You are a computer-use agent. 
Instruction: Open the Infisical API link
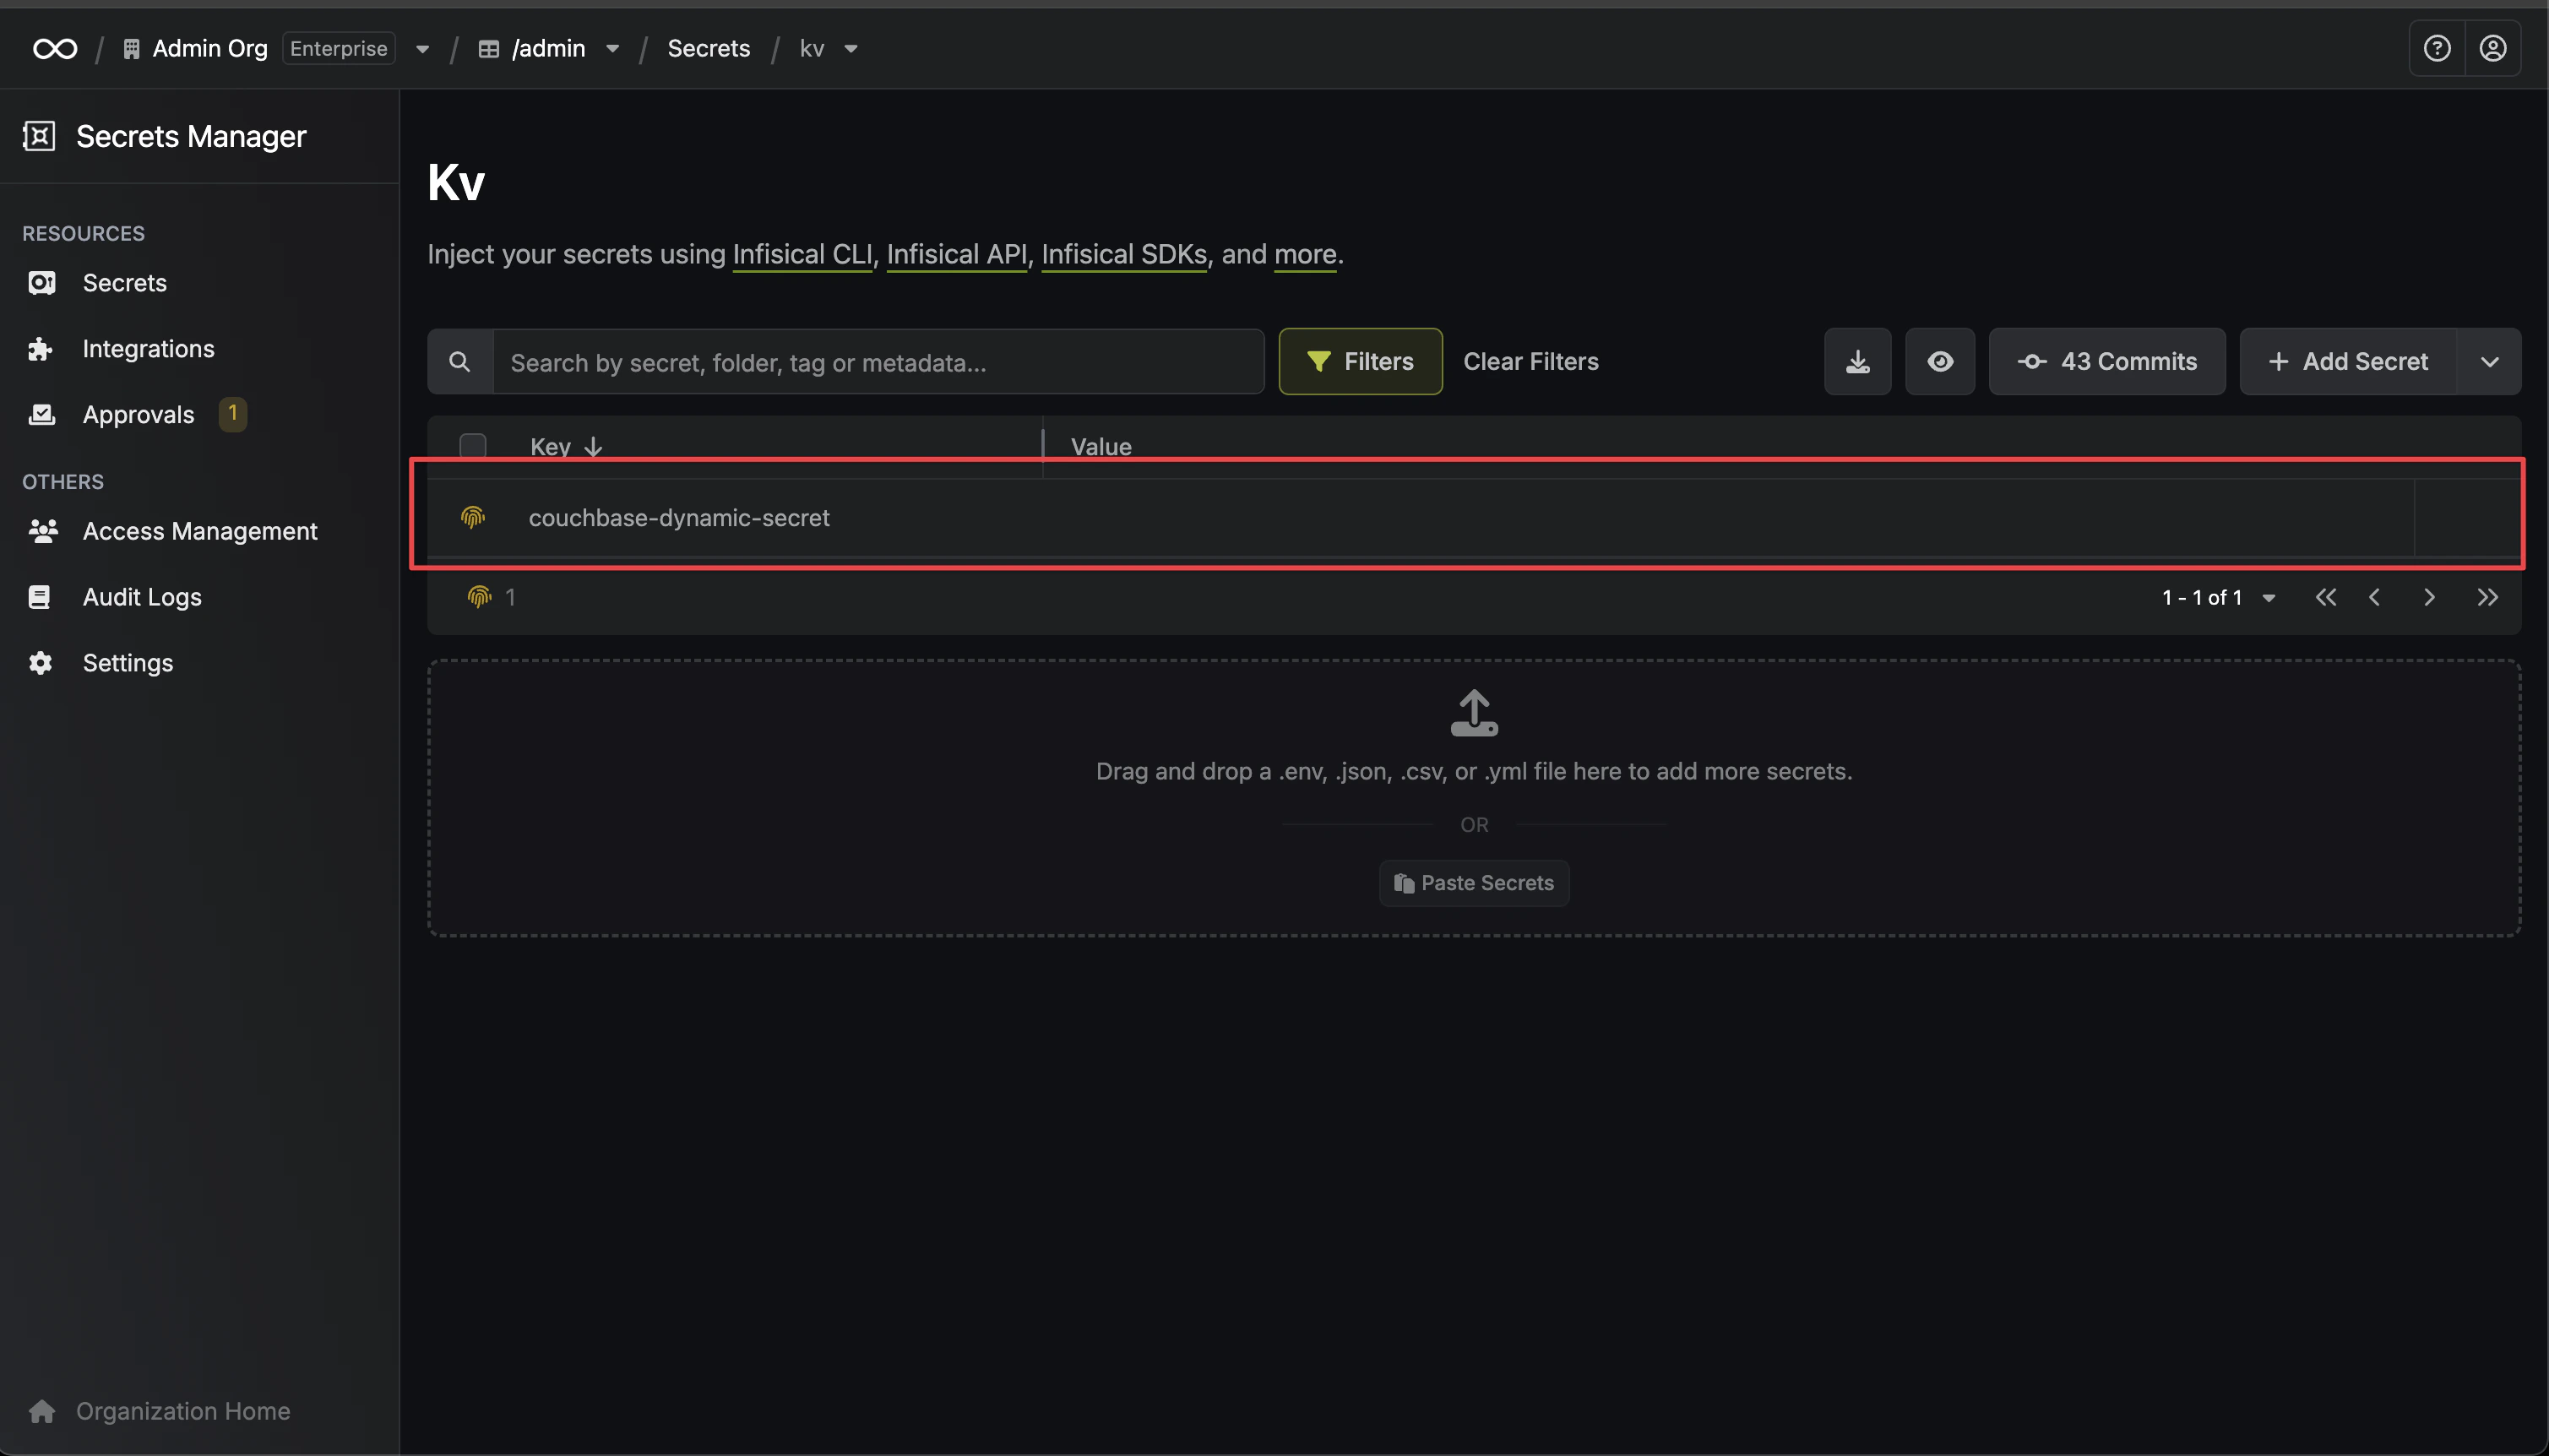(957, 255)
